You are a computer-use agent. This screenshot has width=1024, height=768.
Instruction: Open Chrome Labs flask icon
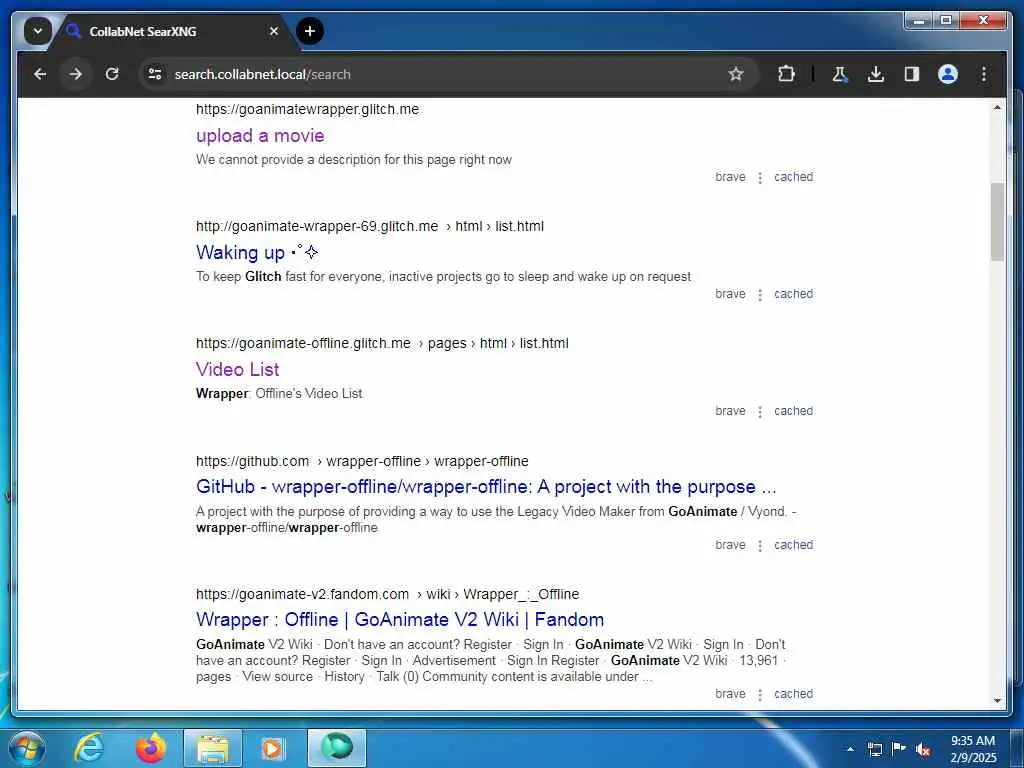840,74
